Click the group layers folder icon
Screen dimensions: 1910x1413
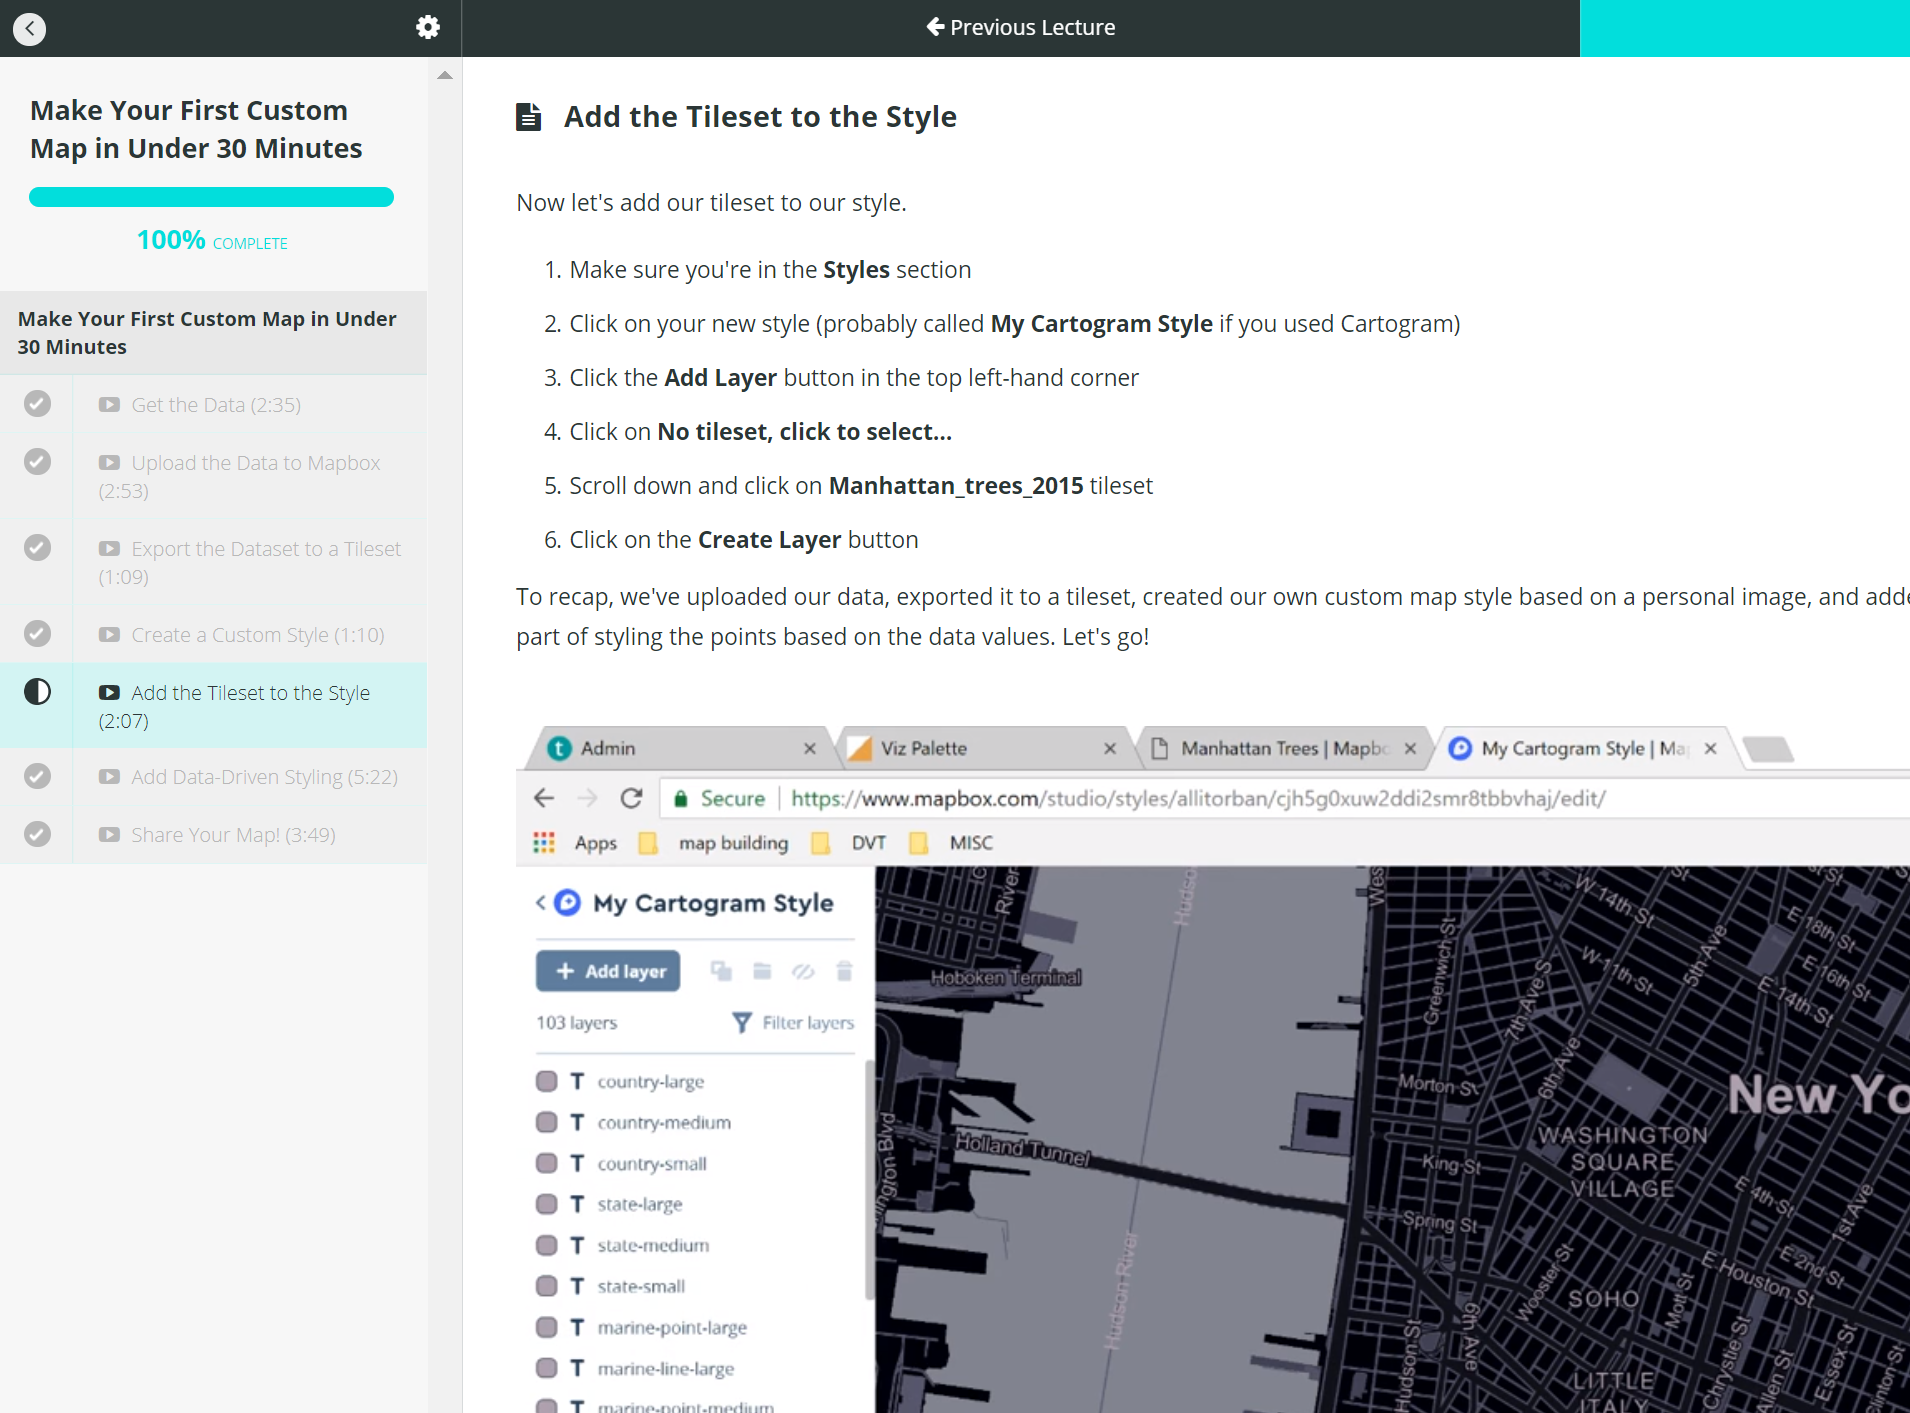(762, 971)
